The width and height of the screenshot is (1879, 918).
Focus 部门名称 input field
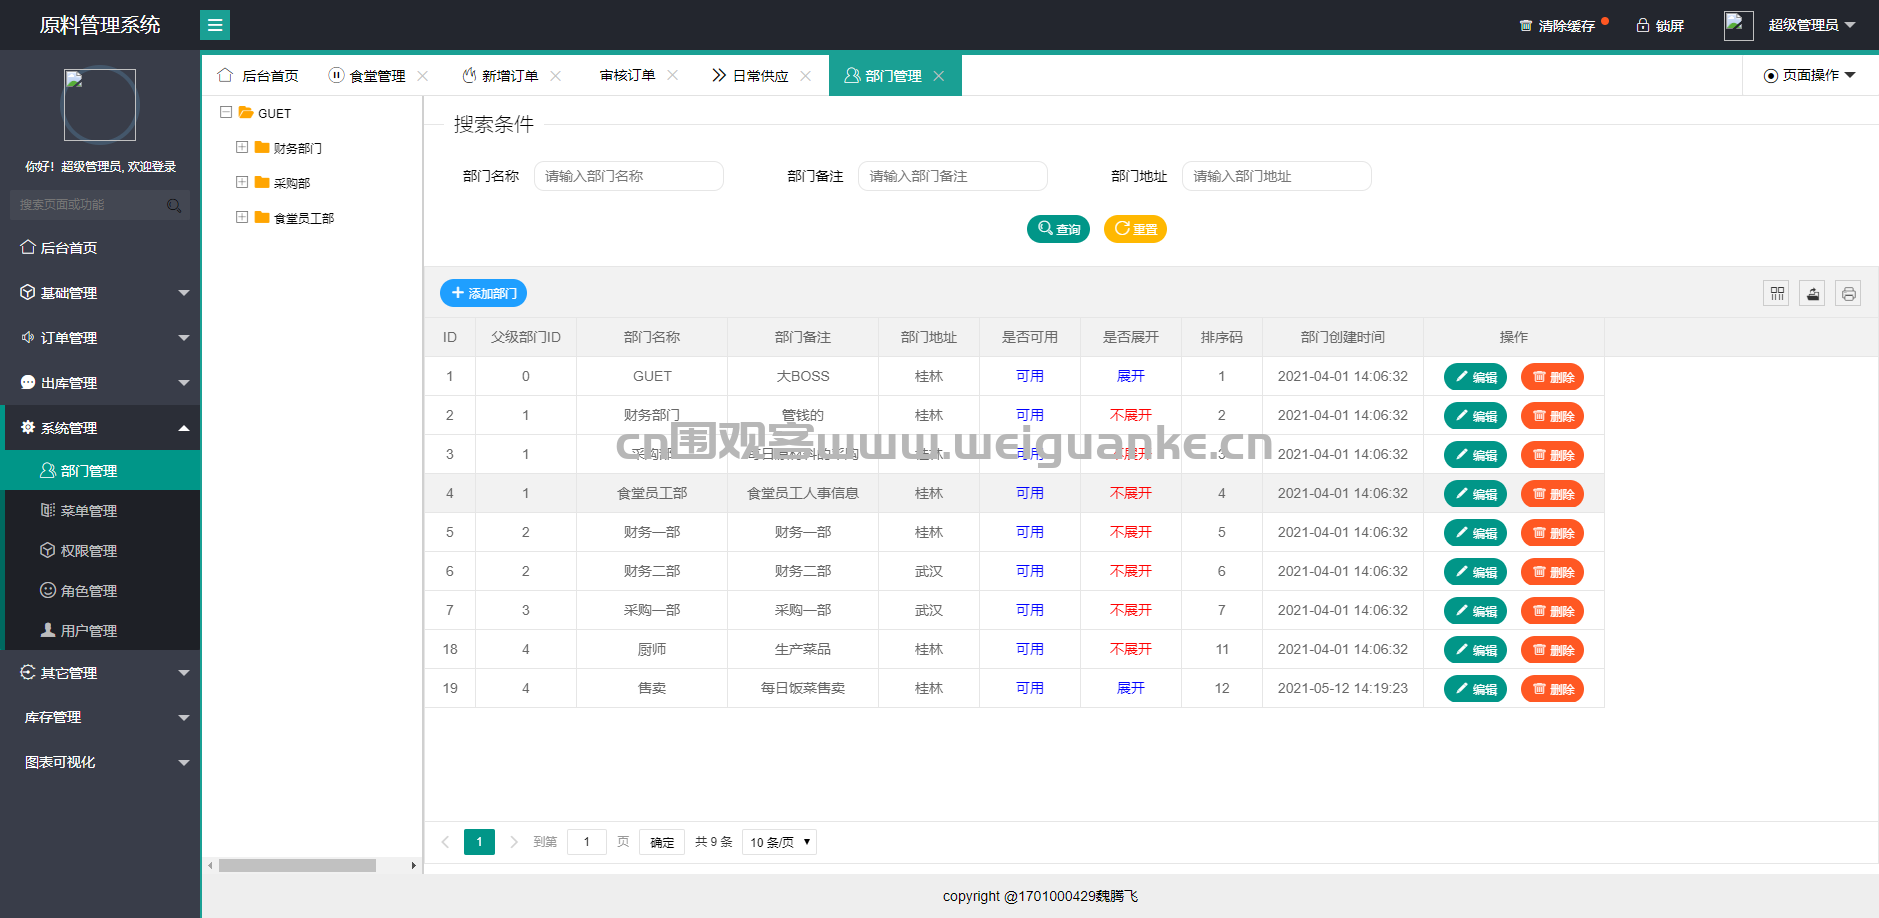629,176
